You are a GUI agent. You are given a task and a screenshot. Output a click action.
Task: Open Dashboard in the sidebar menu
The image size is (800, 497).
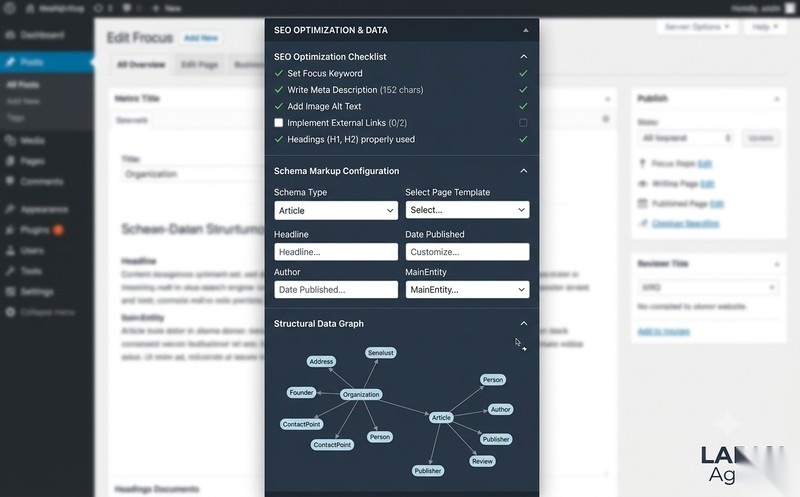42,35
